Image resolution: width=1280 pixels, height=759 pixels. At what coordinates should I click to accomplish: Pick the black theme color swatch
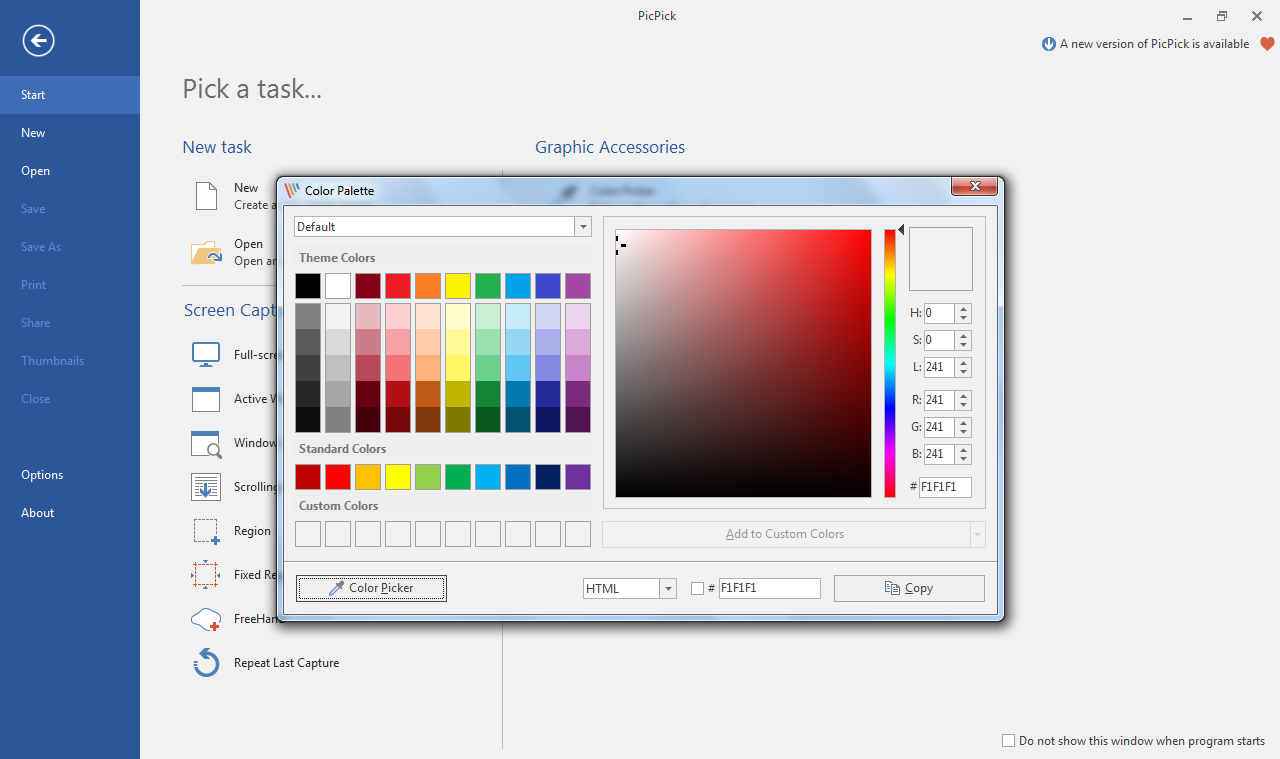308,286
